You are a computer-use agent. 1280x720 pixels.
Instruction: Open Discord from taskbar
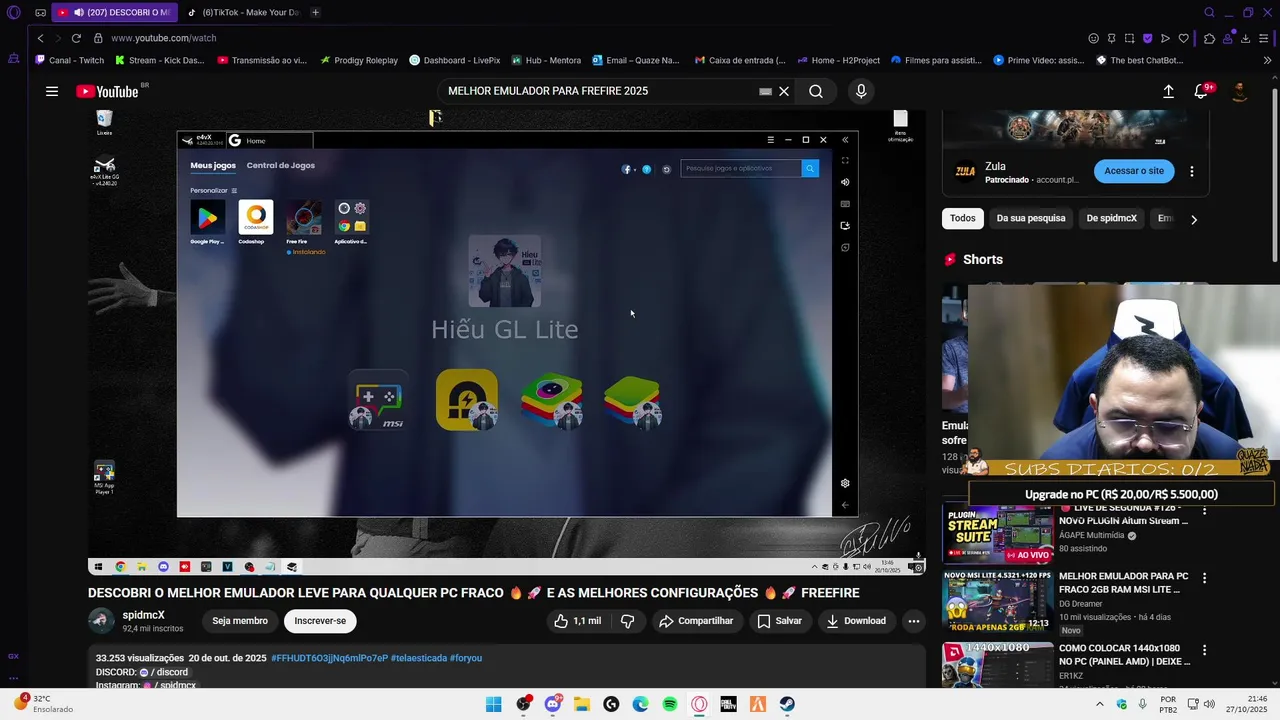click(552, 704)
